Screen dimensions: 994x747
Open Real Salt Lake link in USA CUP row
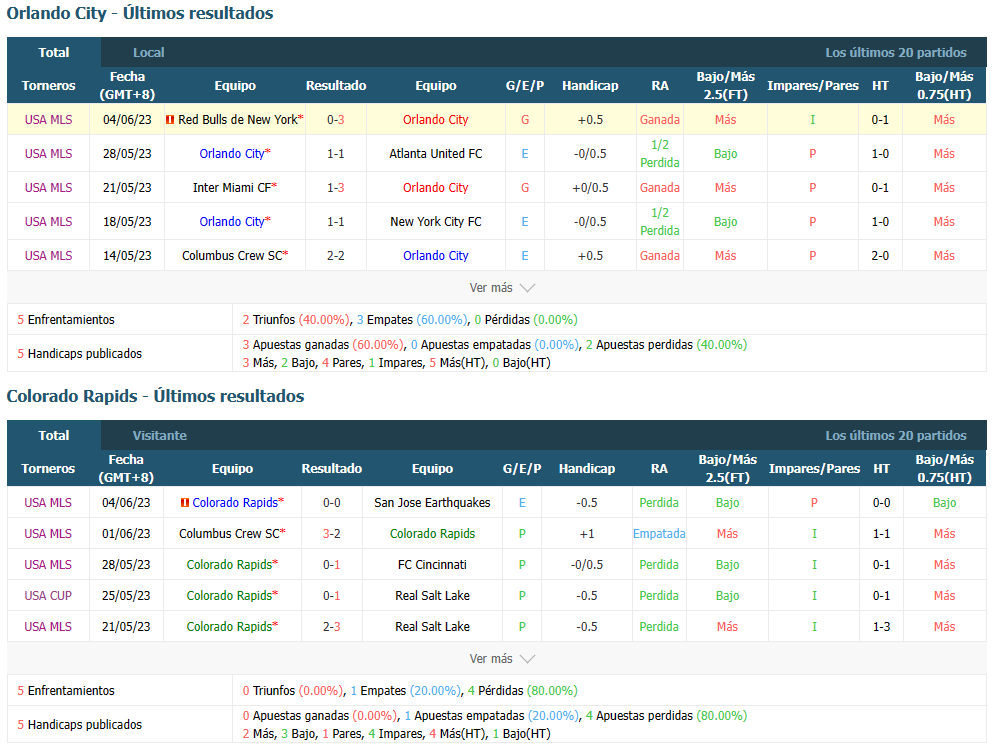pos(432,595)
